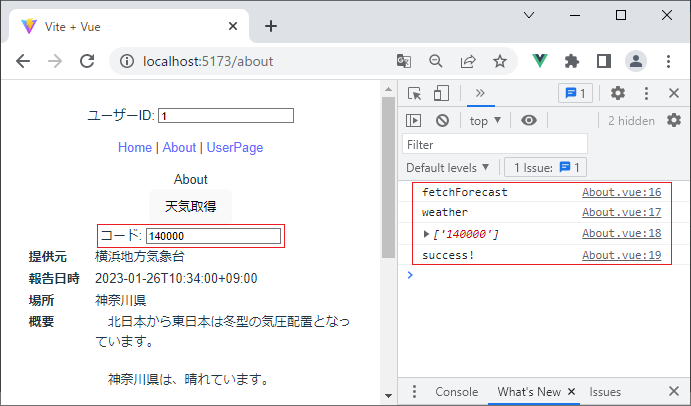Bookmark this page with the star icon

(x=499, y=61)
